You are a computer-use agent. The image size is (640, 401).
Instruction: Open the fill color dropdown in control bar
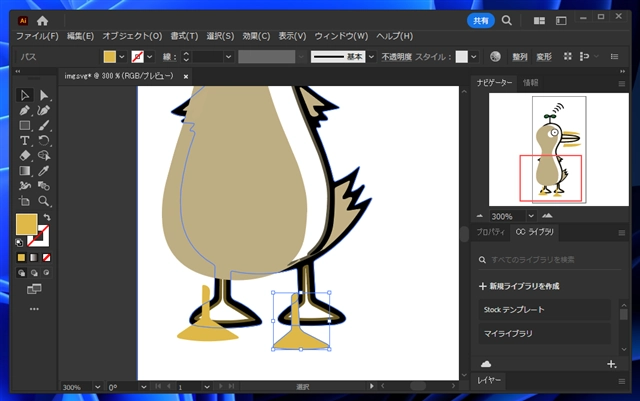pyautogui.click(x=125, y=57)
